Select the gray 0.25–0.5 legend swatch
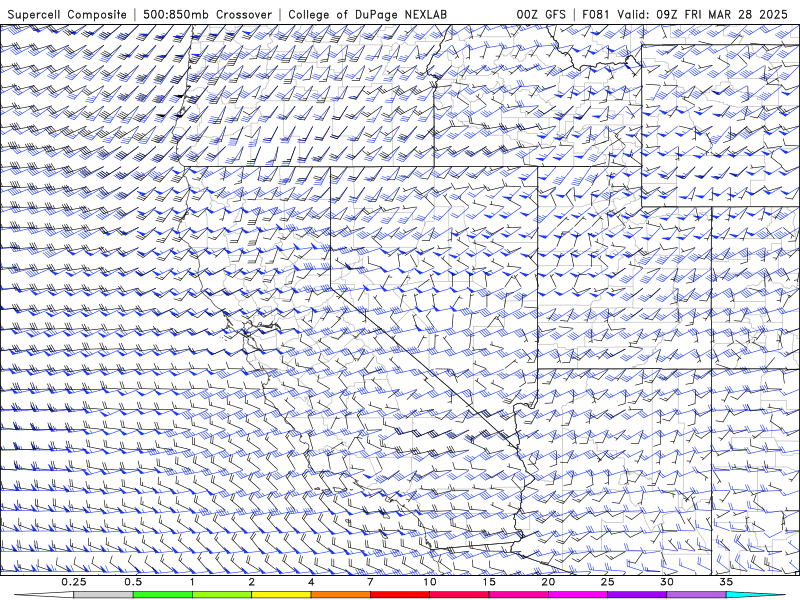The height and width of the screenshot is (600, 800). tap(104, 595)
